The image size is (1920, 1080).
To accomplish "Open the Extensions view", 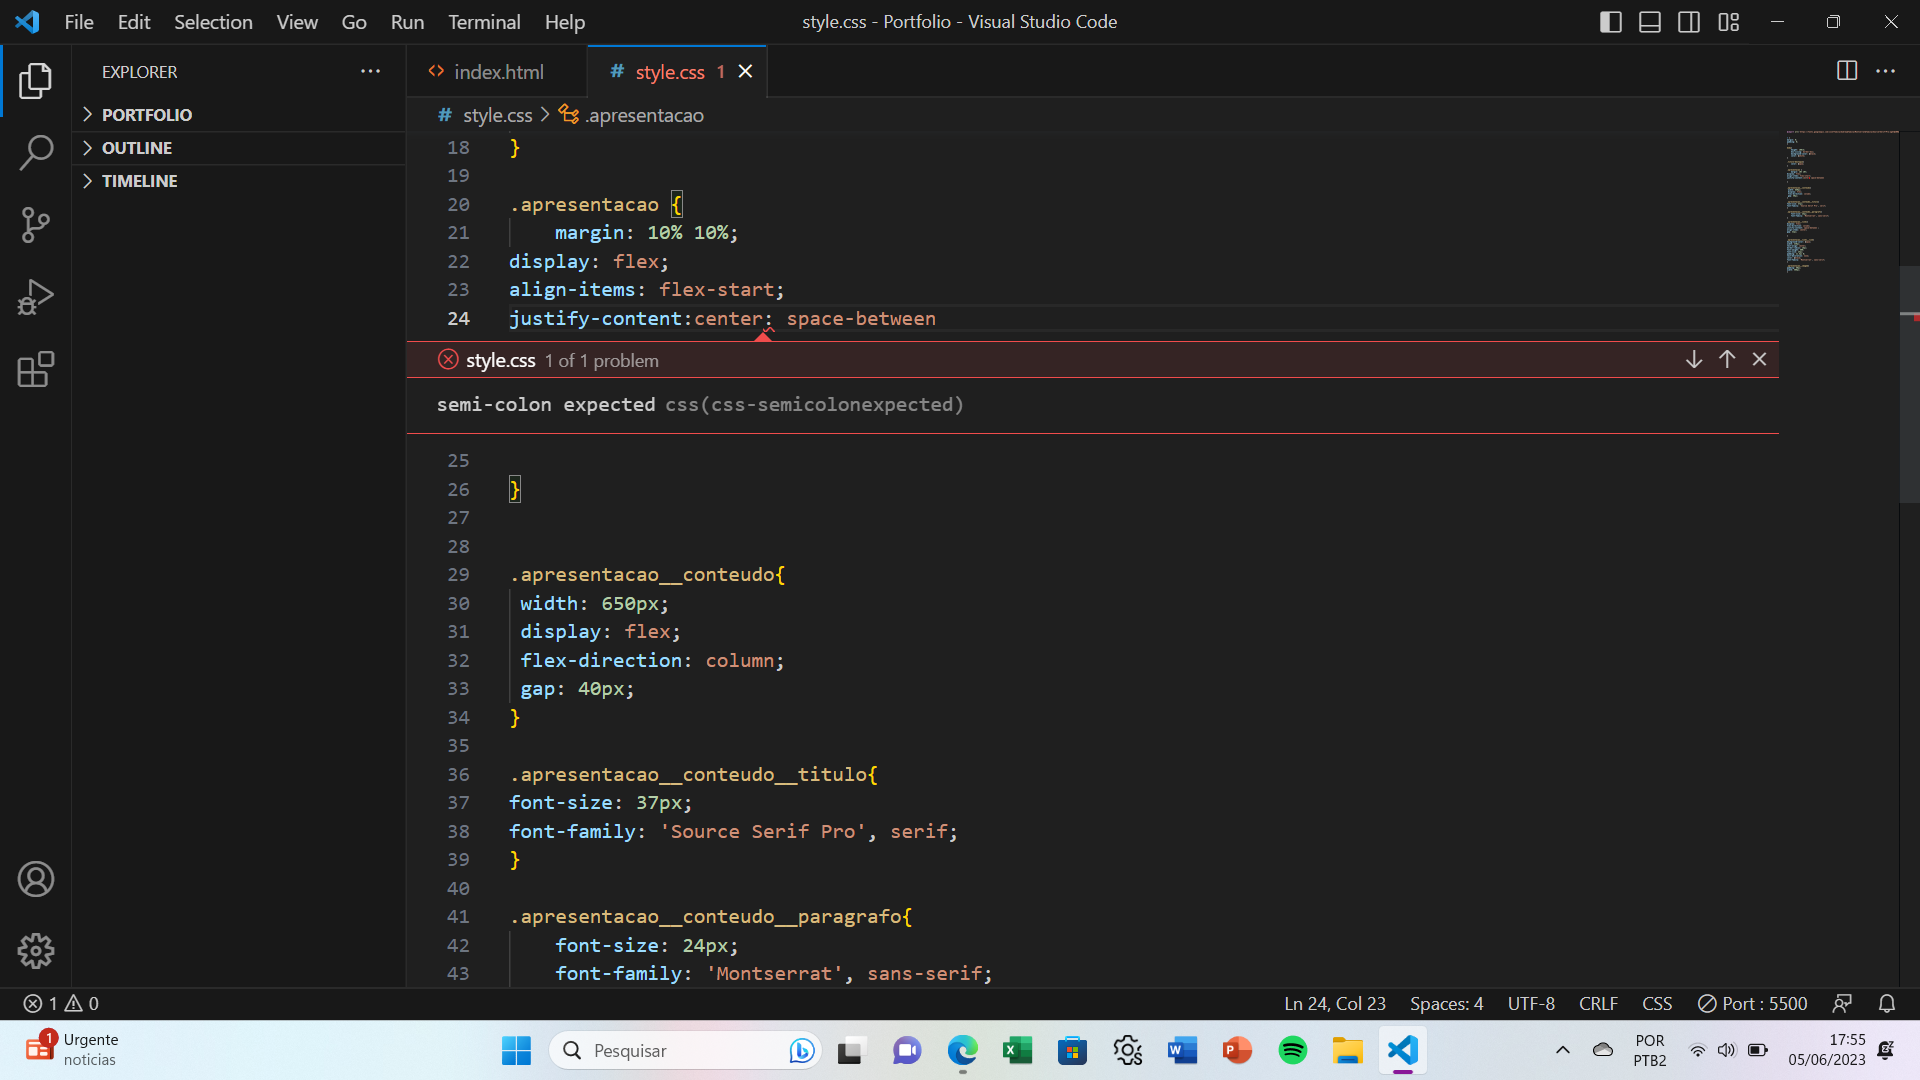I will coord(36,369).
